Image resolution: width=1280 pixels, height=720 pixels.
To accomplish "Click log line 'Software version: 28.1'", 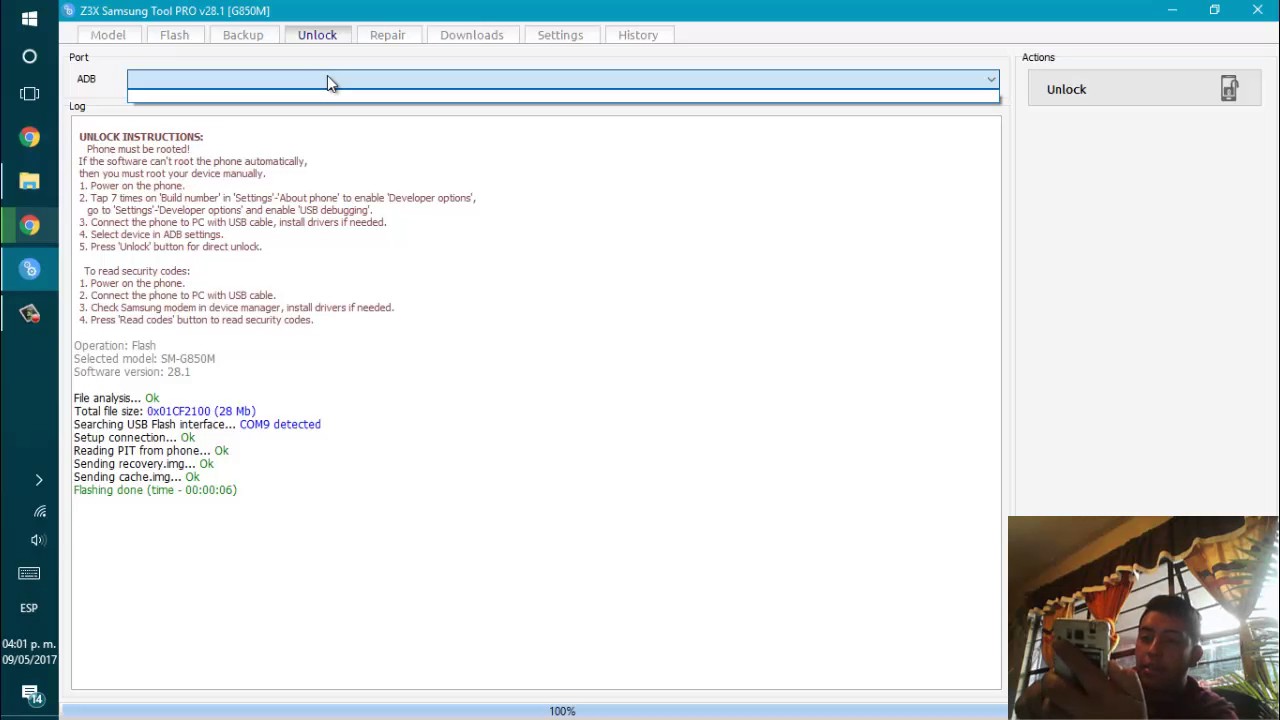I will click(x=131, y=372).
